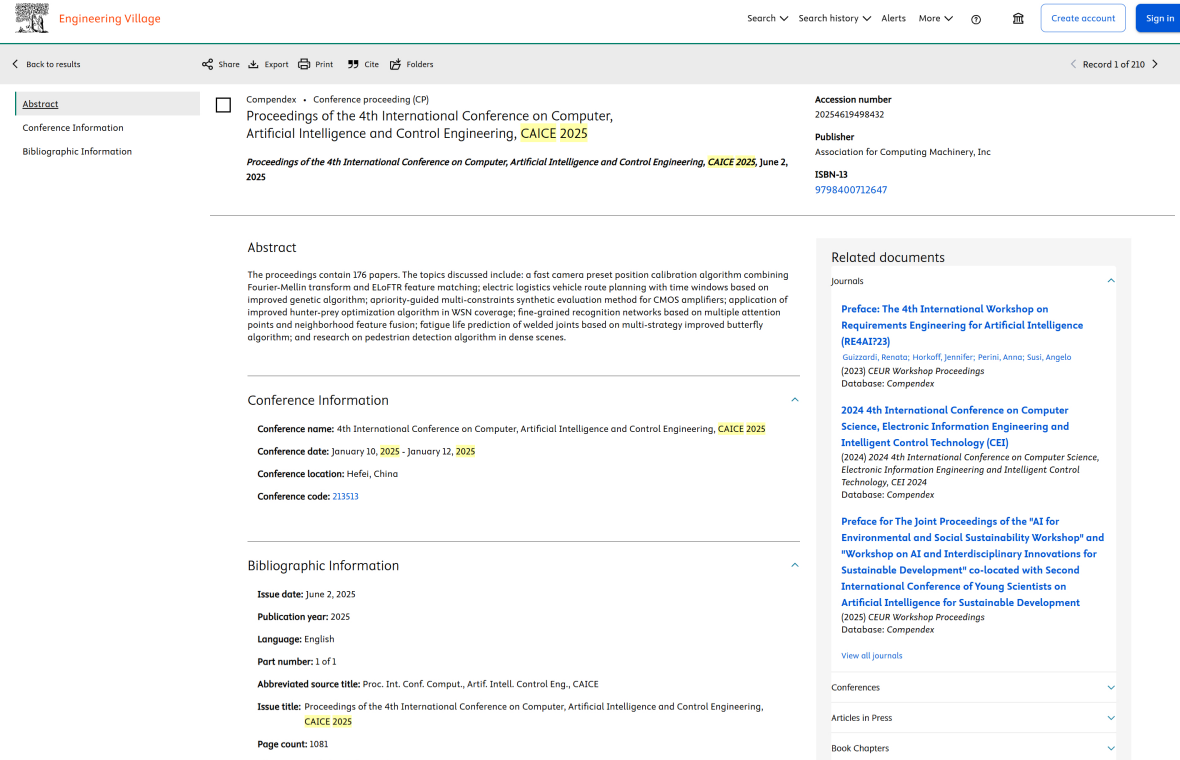The height and width of the screenshot is (760, 1180).
Task: Go to next record arrow
Action: point(1155,64)
